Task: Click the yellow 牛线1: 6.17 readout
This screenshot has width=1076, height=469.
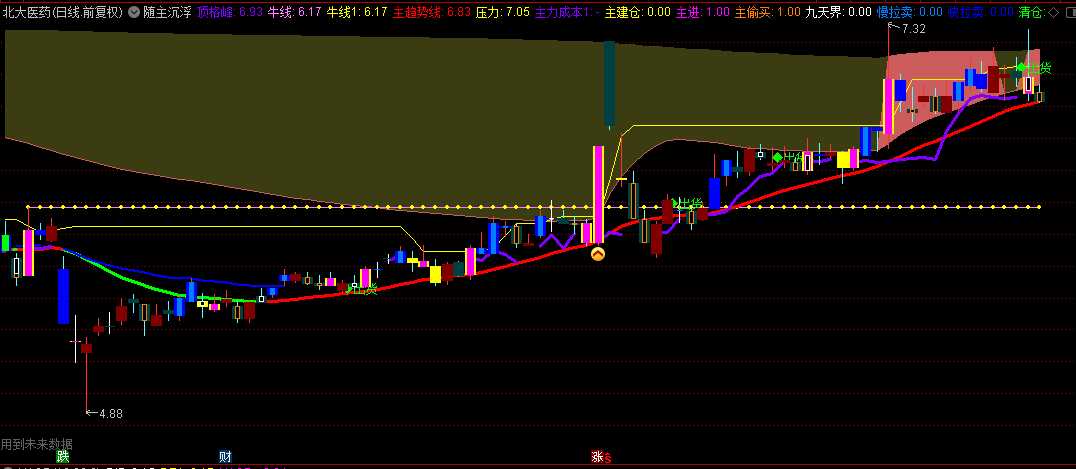Action: (x=356, y=12)
